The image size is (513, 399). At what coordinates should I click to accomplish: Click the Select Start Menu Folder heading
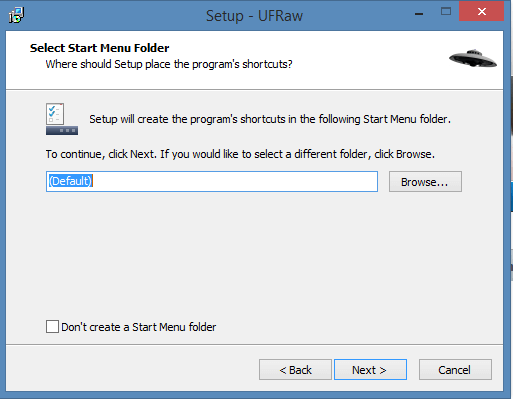click(x=100, y=48)
